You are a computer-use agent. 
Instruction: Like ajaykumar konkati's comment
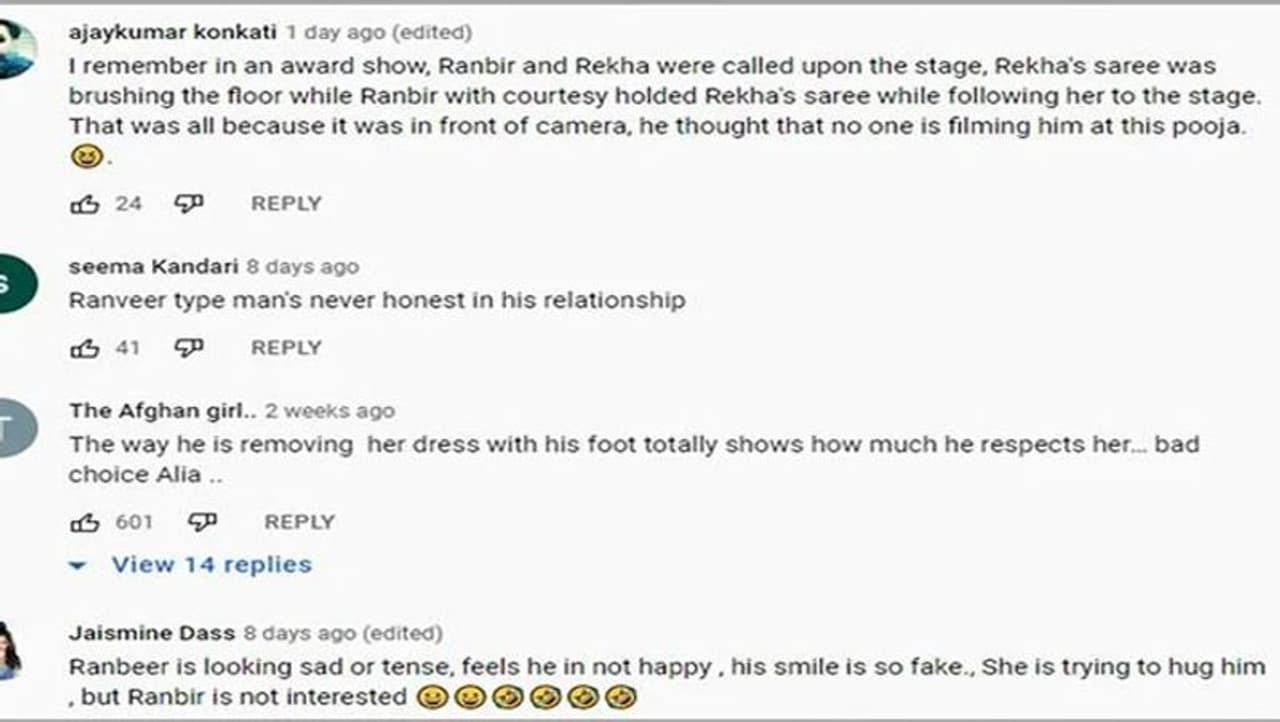[84, 204]
